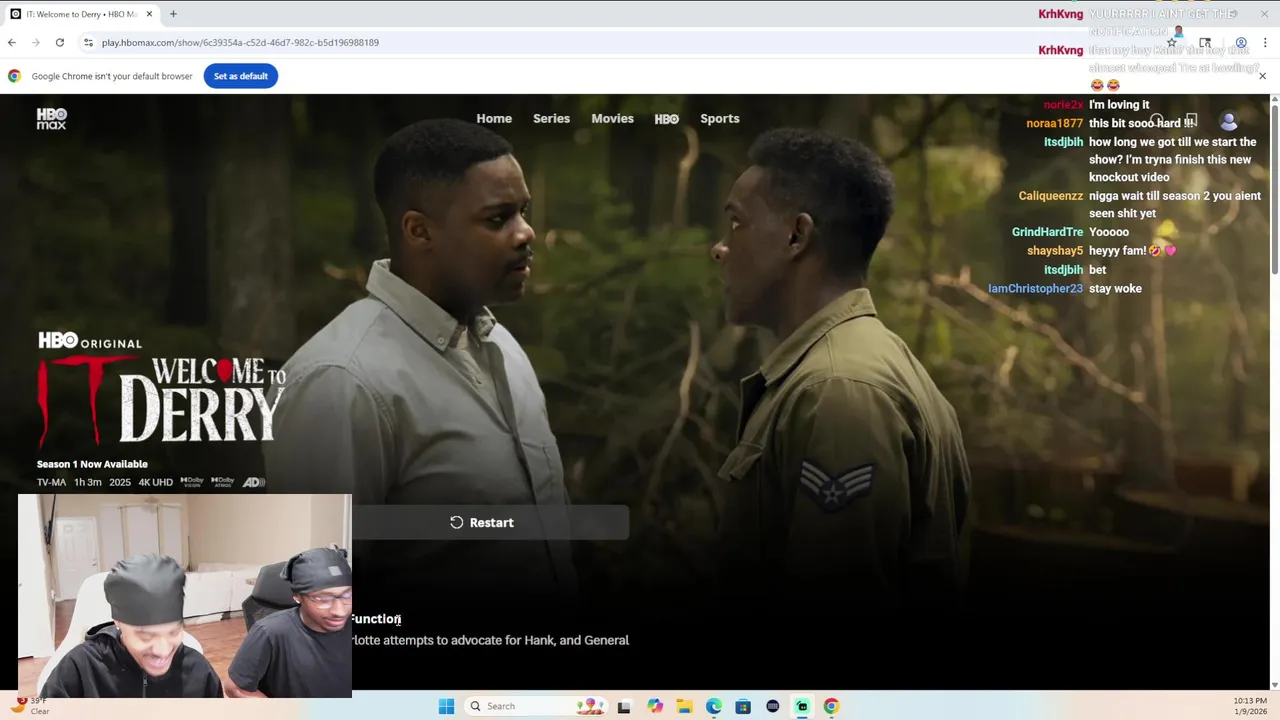Bookmark this page with the star icon
The height and width of the screenshot is (720, 1280).
coord(1172,42)
